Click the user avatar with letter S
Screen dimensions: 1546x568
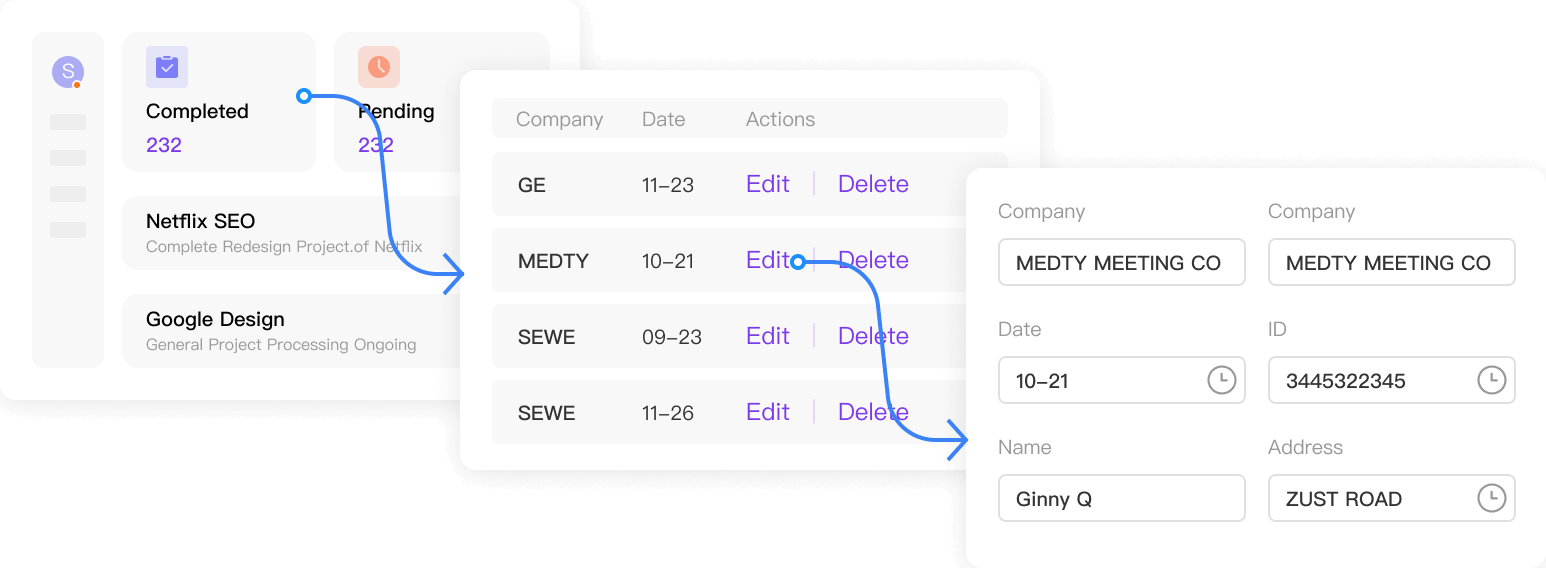coord(68,71)
